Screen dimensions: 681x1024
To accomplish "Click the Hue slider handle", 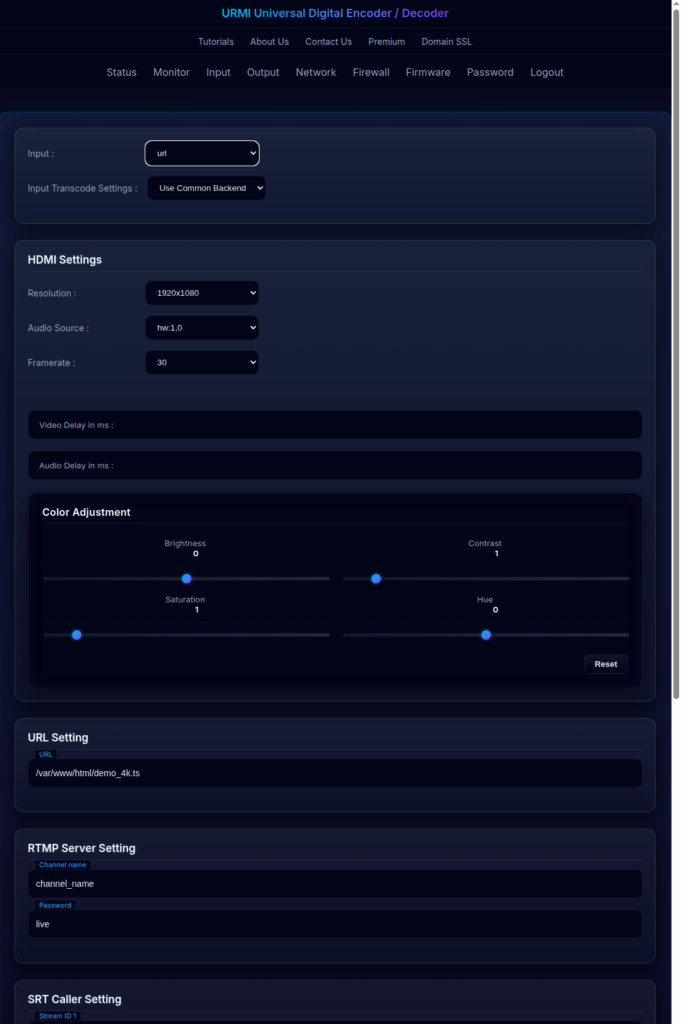I will point(486,635).
